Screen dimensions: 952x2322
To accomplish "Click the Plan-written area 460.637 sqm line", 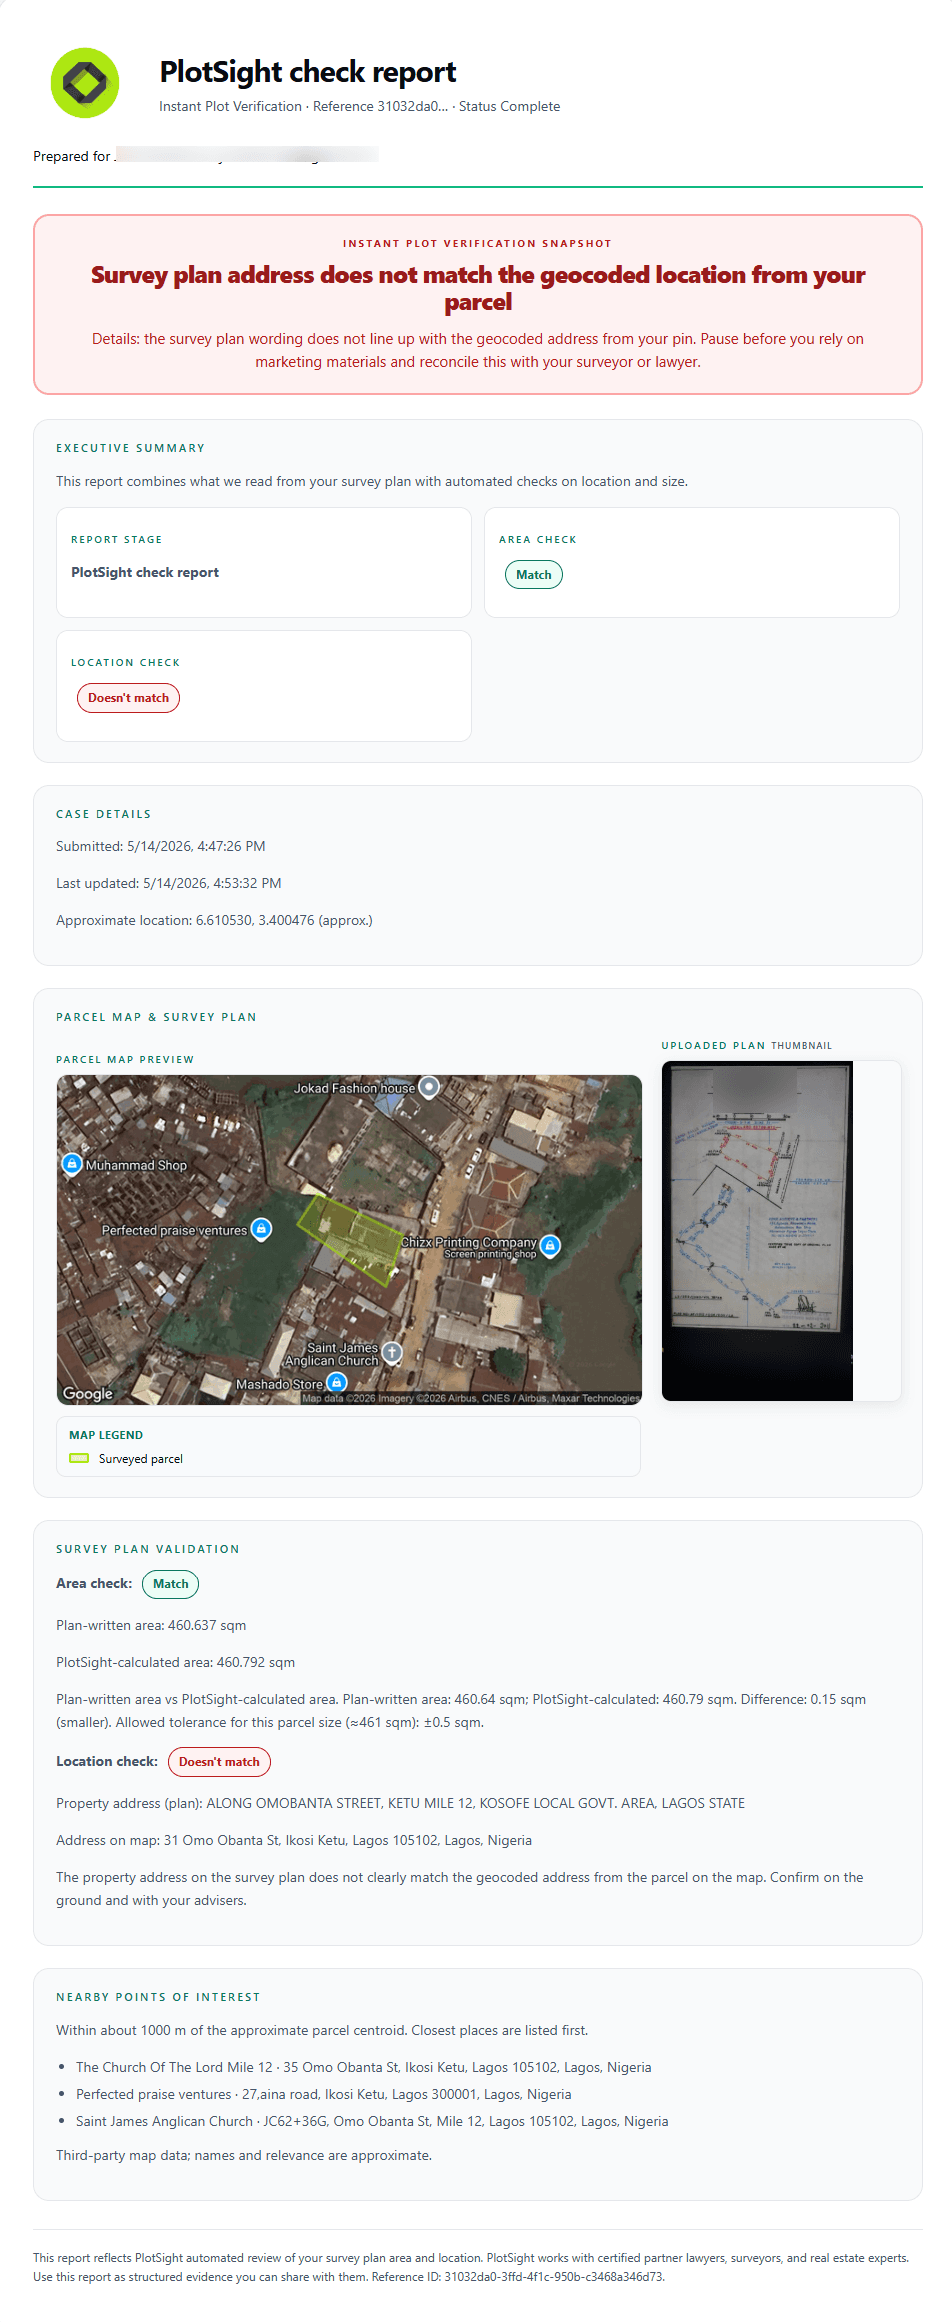I will (x=151, y=1625).
